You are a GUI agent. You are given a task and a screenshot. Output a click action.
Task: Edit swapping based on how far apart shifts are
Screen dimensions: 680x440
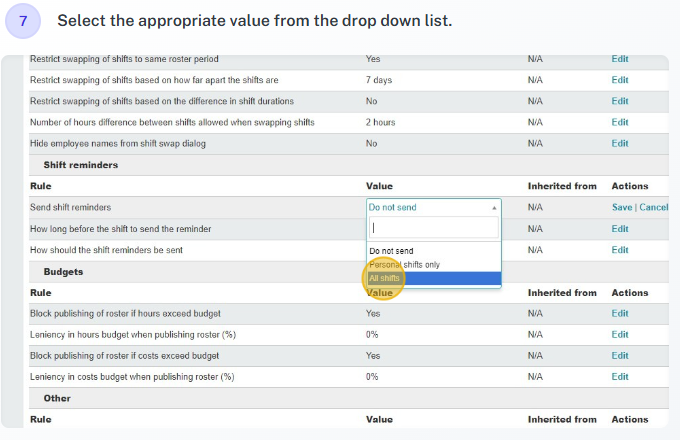(x=620, y=80)
